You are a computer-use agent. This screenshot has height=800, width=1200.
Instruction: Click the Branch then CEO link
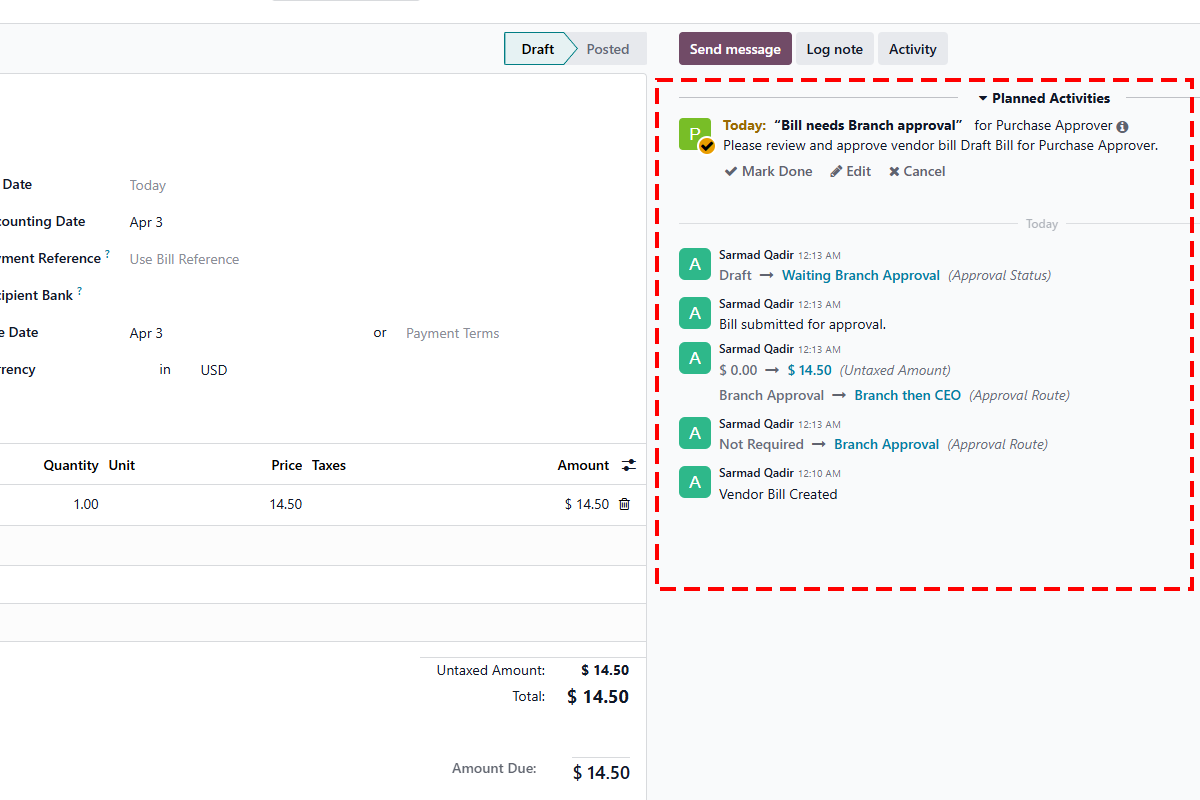[907, 395]
